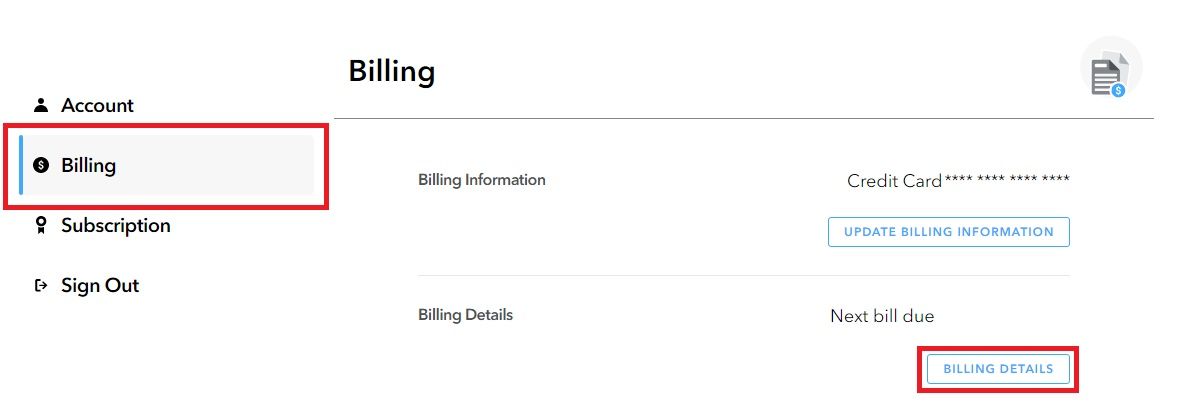Click the Next bill due text
Image resolution: width=1183 pixels, height=410 pixels.
point(882,316)
